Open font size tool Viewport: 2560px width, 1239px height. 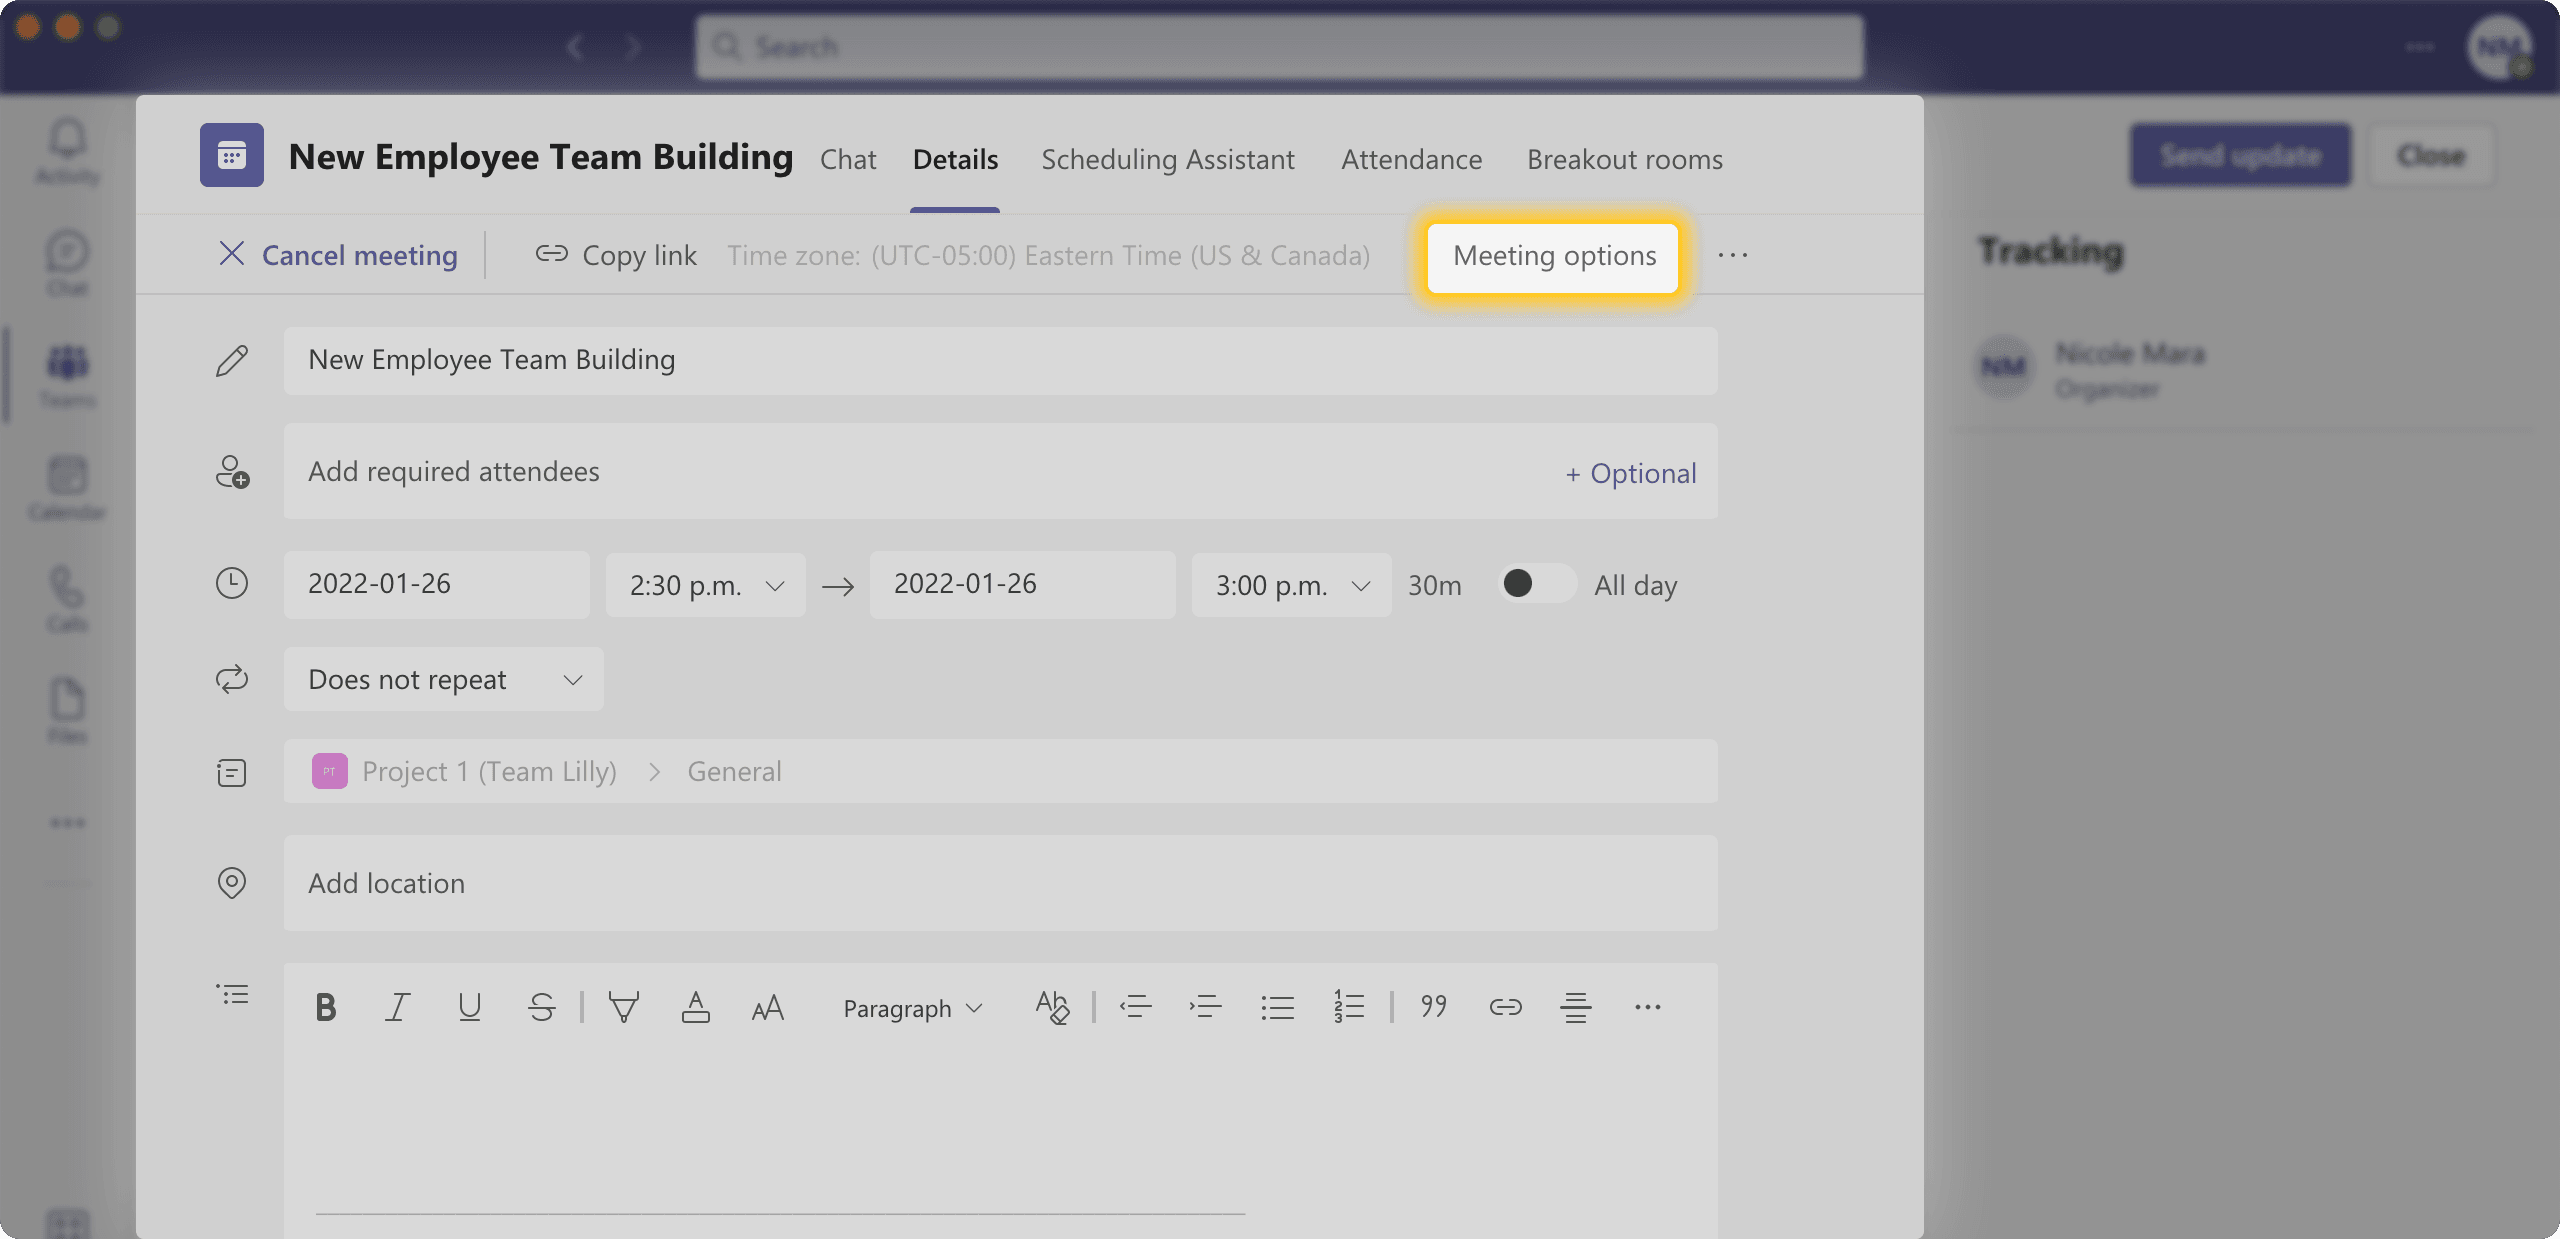coord(767,1007)
